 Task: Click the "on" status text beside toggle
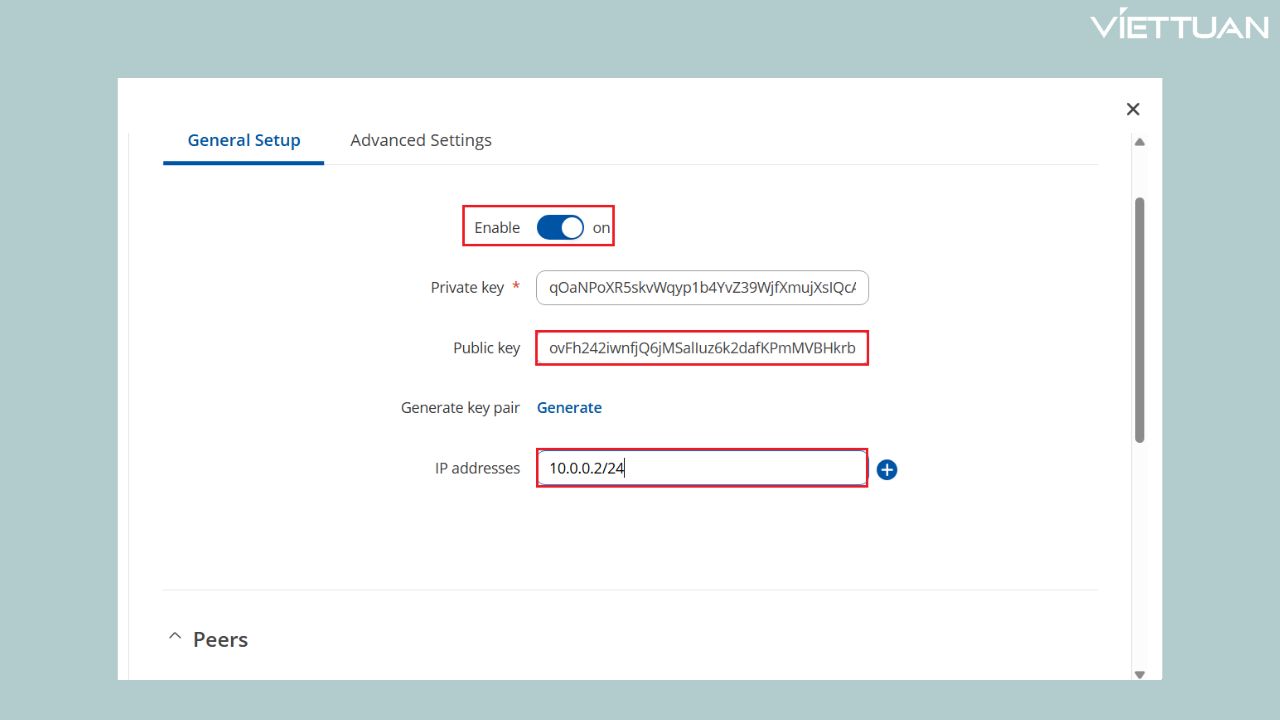pyautogui.click(x=601, y=228)
